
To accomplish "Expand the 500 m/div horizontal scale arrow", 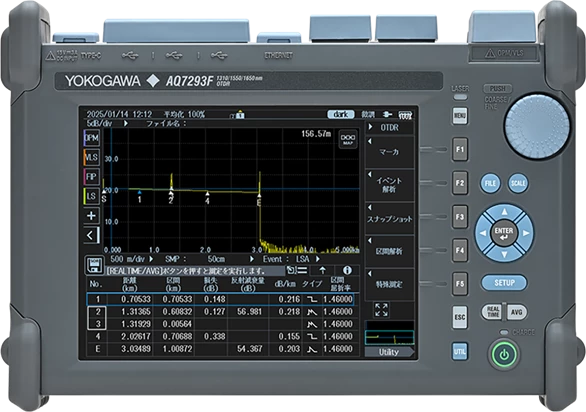I will pos(151,259).
